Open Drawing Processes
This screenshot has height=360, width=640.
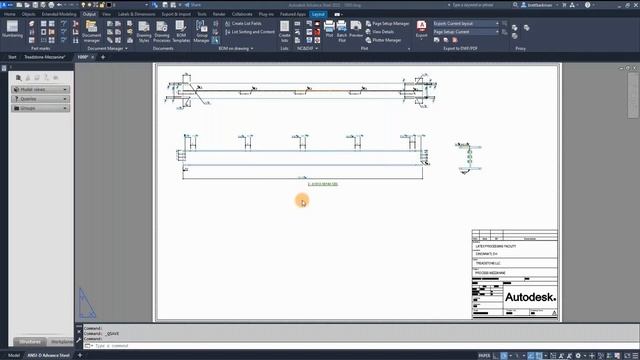[x=162, y=31]
